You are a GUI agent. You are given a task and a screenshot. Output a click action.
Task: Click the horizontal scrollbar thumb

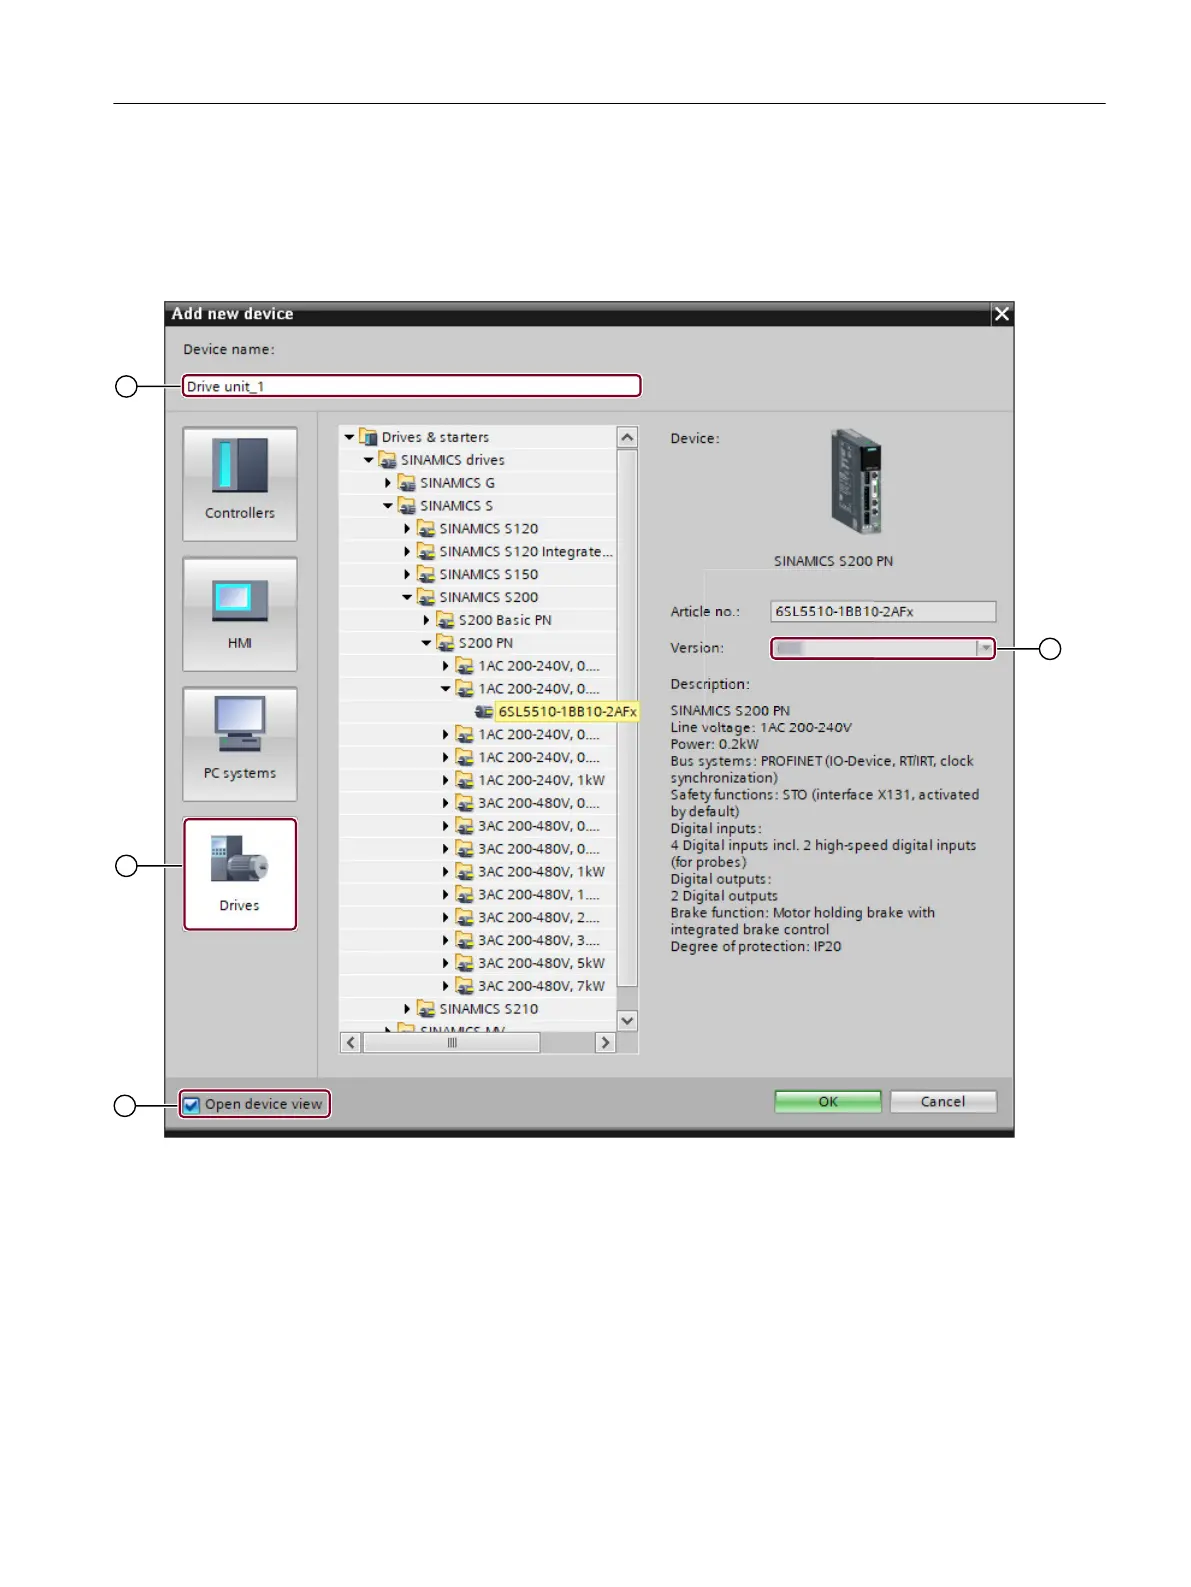[452, 1043]
